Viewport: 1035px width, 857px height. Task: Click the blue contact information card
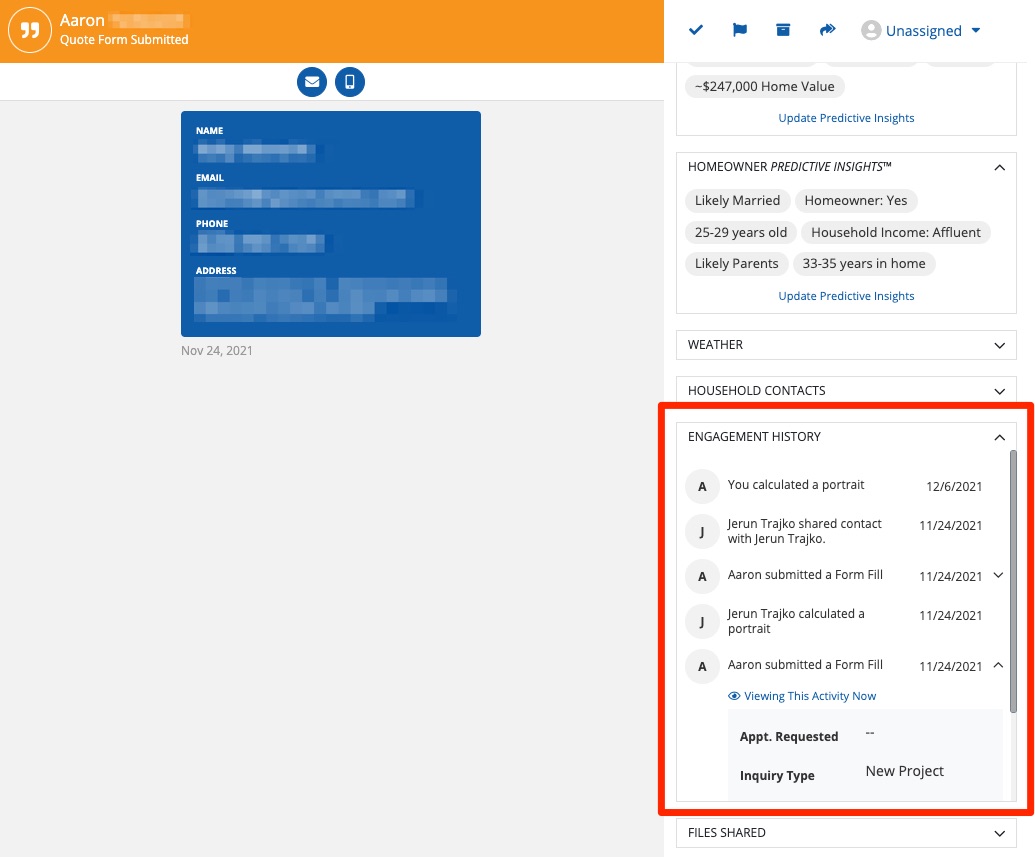coord(330,223)
